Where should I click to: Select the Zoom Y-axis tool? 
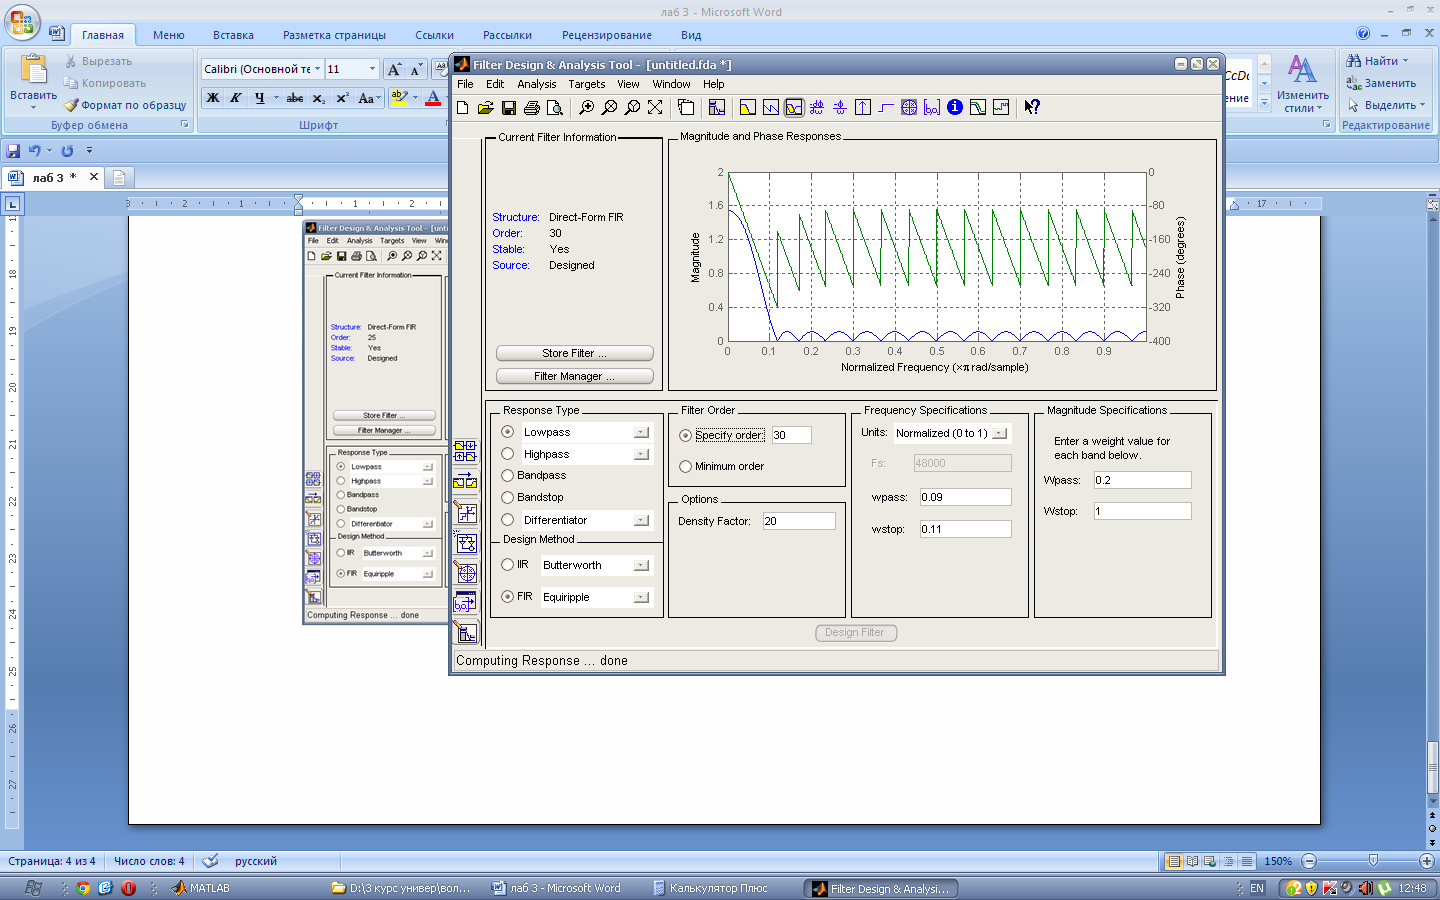[632, 107]
